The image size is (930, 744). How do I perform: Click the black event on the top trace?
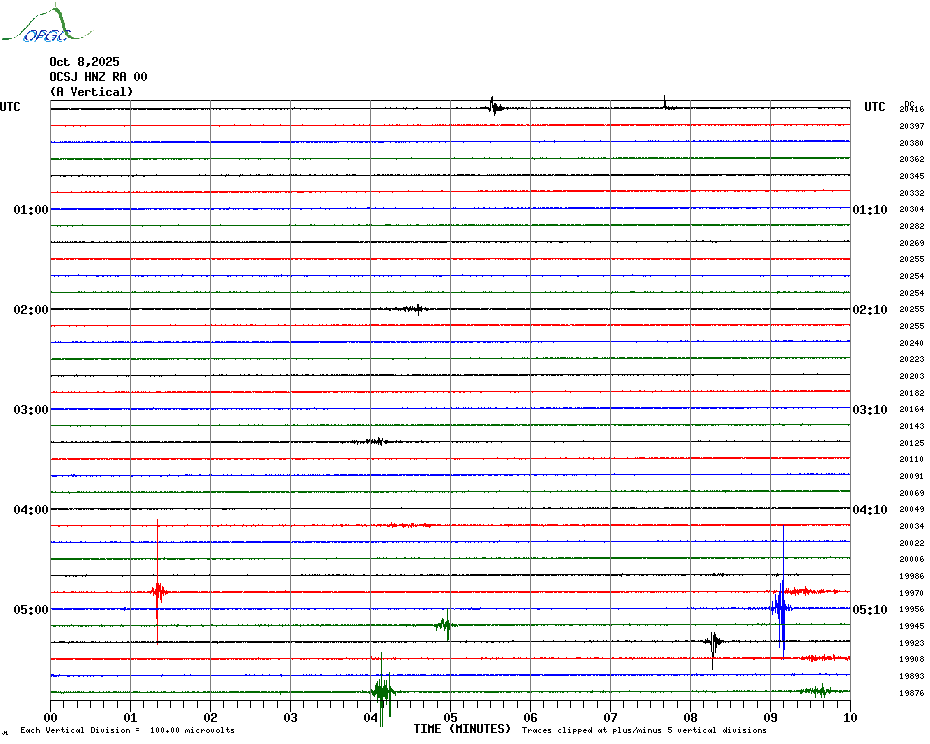(x=493, y=107)
